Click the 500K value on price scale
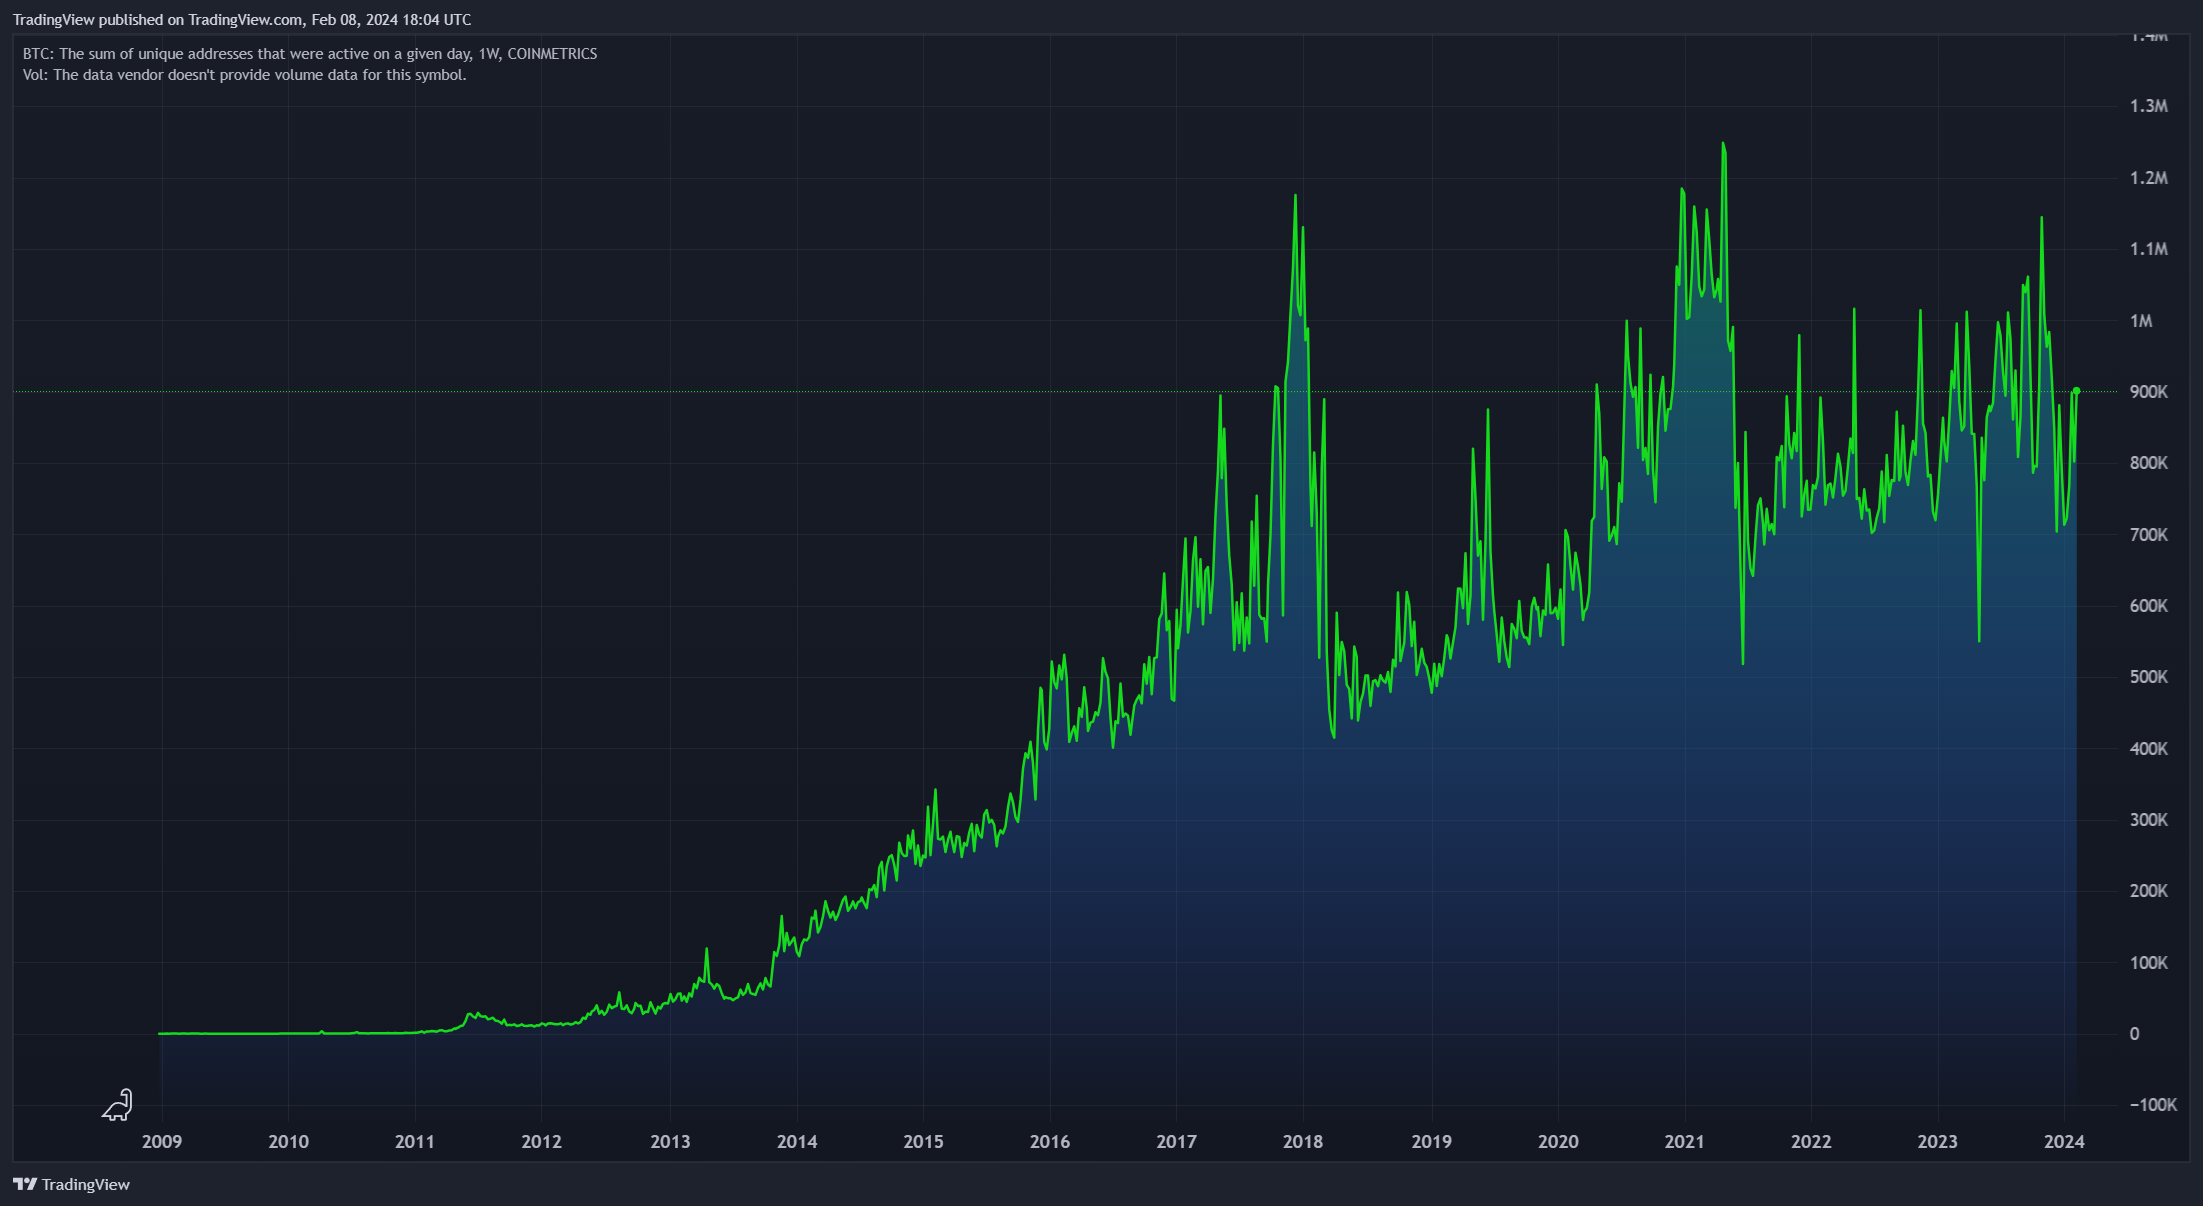This screenshot has width=2203, height=1206. click(x=2149, y=677)
